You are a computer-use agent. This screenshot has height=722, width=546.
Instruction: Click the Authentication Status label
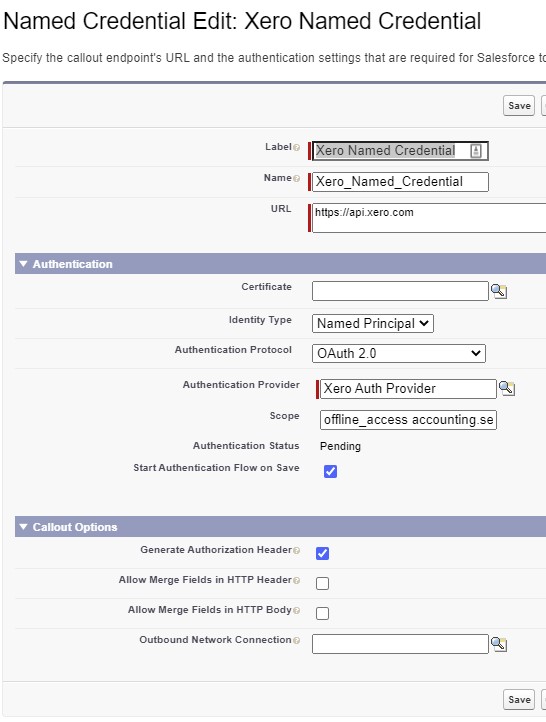pyautogui.click(x=246, y=446)
